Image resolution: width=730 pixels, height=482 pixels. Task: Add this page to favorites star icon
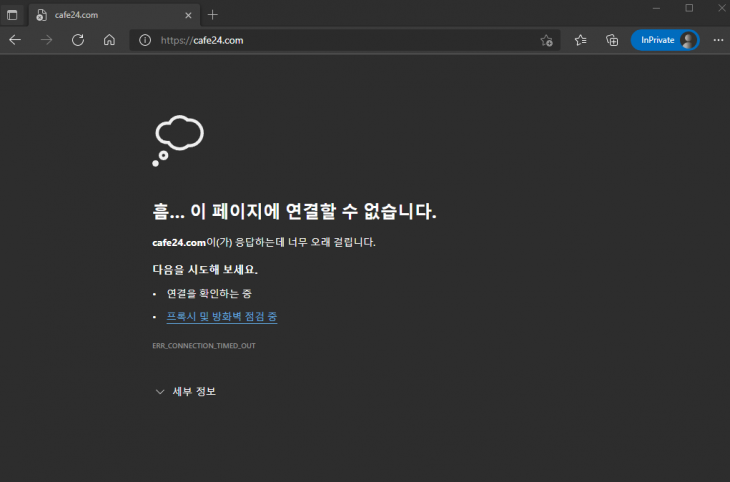tap(547, 41)
